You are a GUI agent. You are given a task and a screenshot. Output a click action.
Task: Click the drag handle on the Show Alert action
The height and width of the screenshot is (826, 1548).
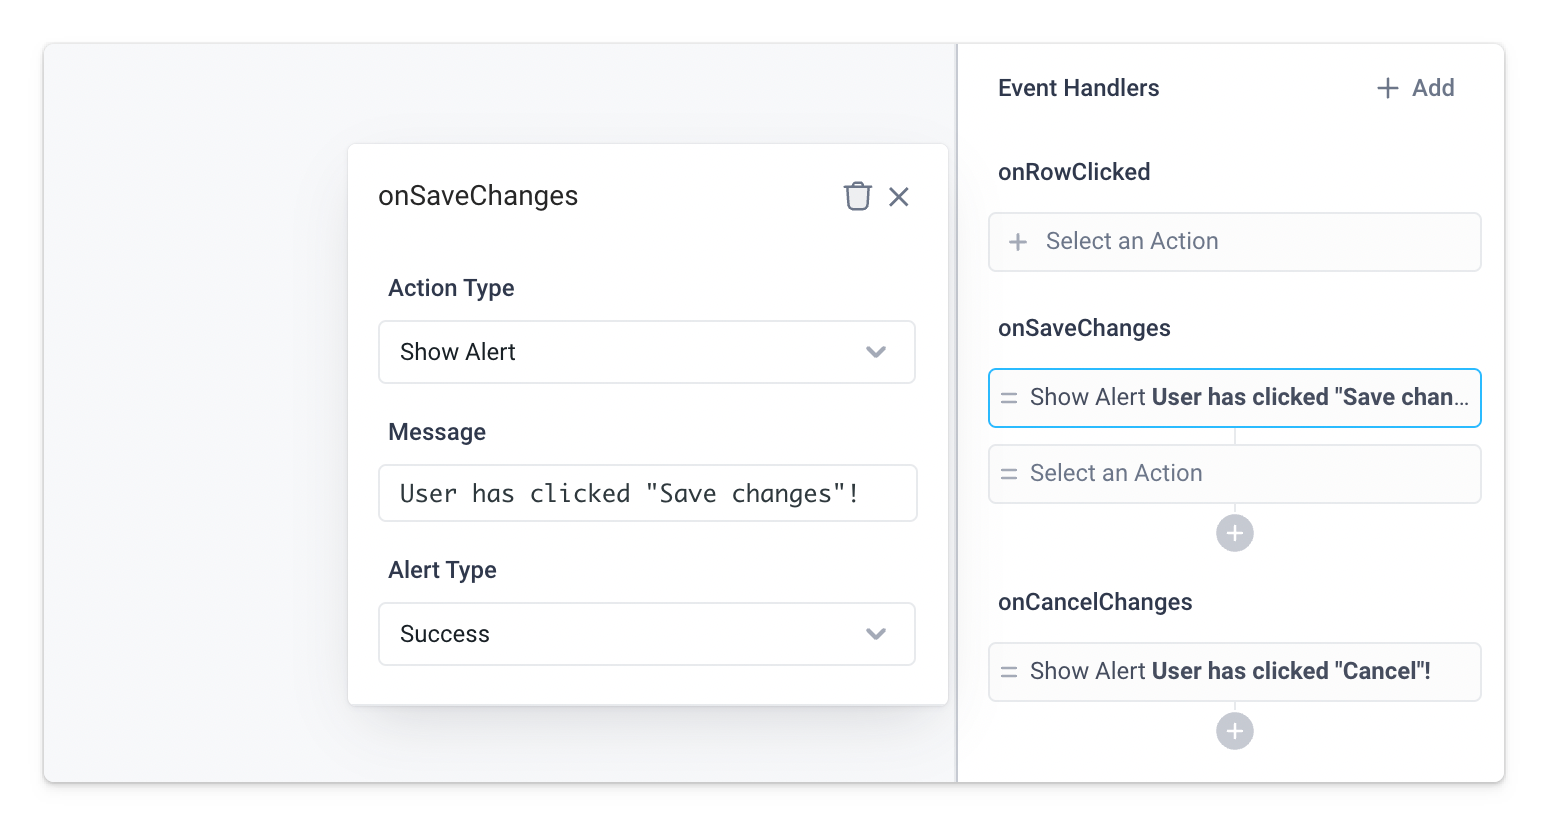tap(1010, 398)
